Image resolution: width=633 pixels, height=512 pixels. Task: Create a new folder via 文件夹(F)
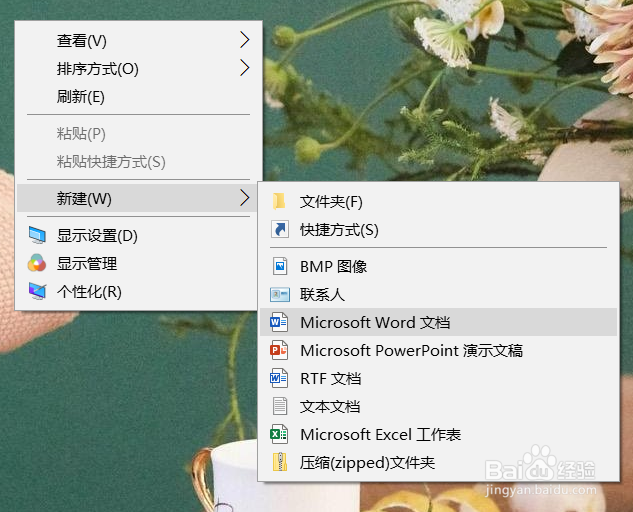pyautogui.click(x=438, y=201)
